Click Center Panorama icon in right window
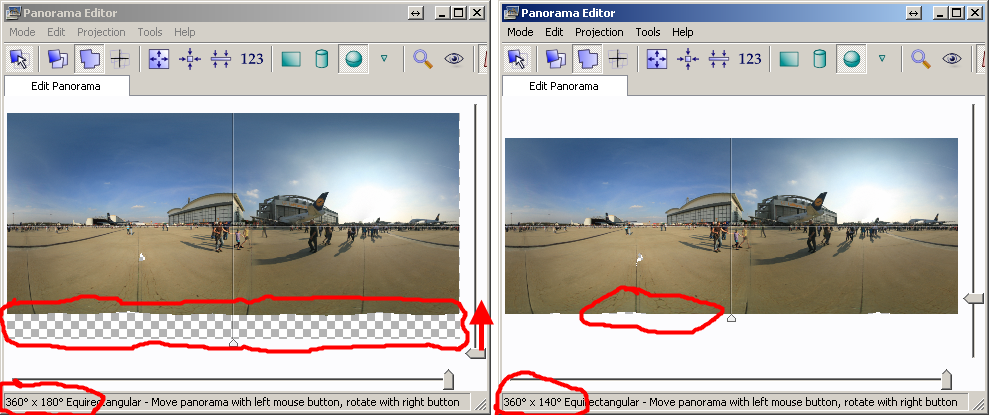 click(687, 59)
